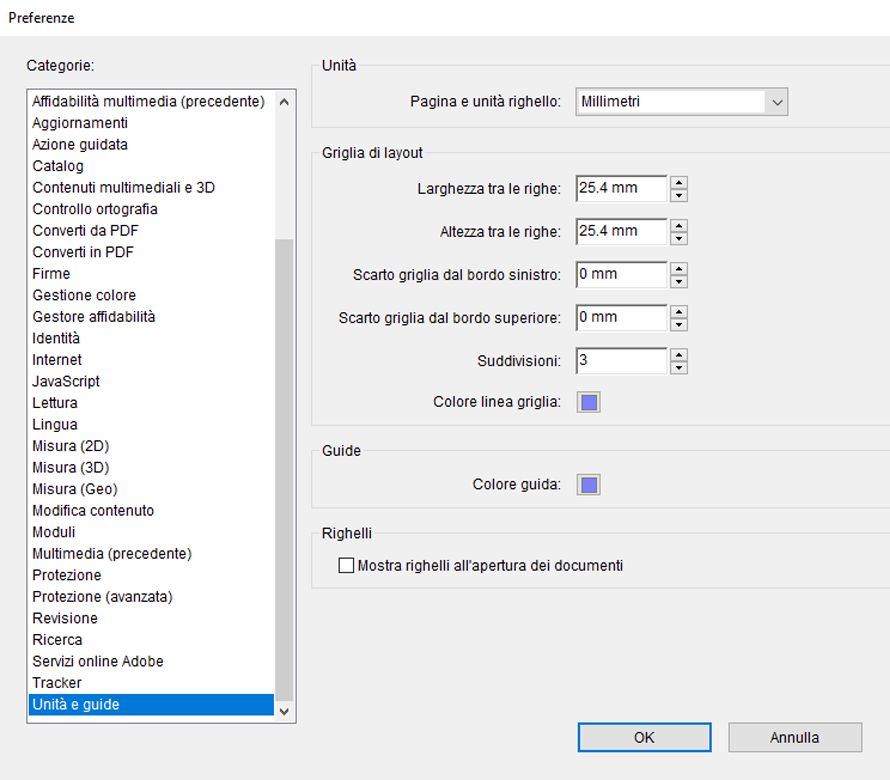890x780 pixels.
Task: Go to Protezione (avanzata) category
Action: 102,596
